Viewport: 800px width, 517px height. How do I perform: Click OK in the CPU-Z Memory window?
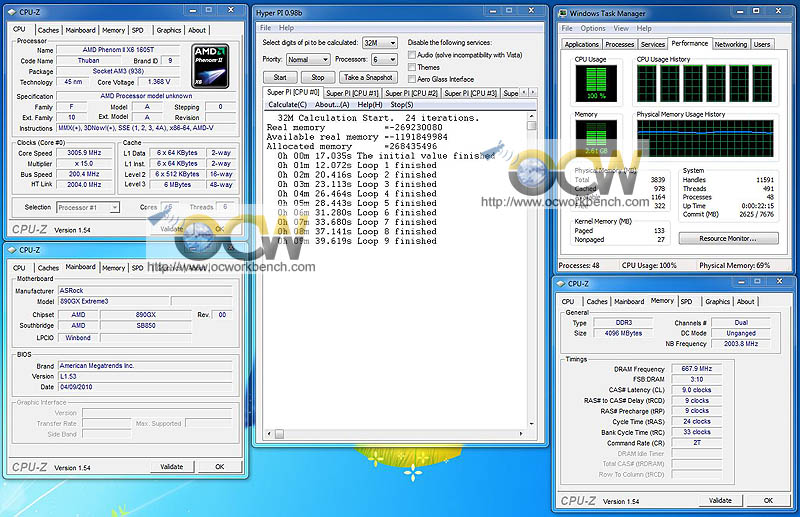pyautogui.click(x=768, y=501)
